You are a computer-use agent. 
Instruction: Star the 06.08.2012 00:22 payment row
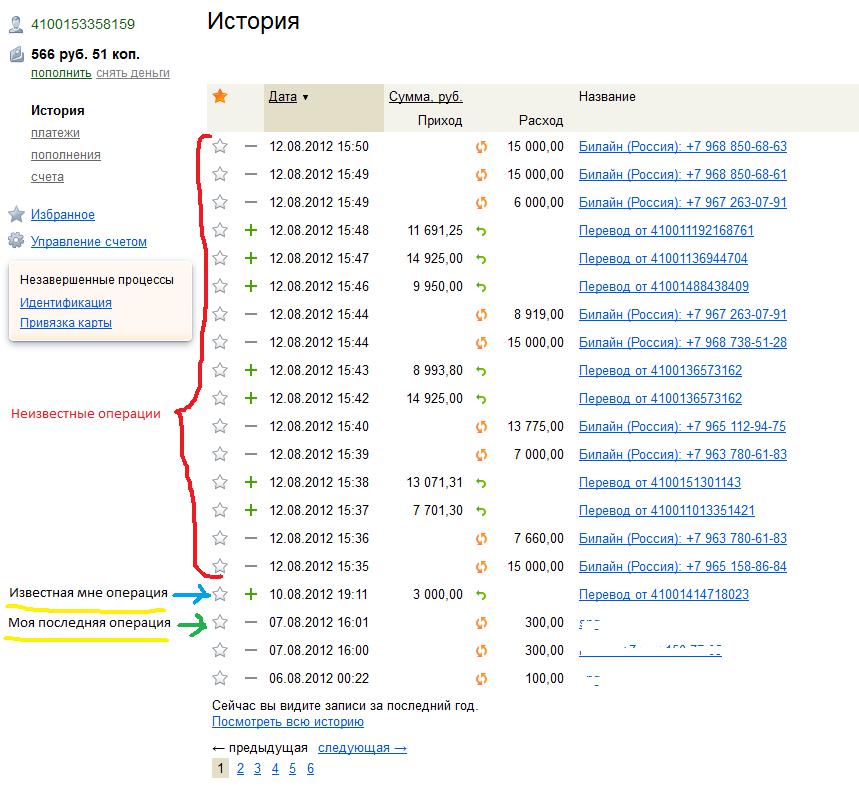click(220, 678)
